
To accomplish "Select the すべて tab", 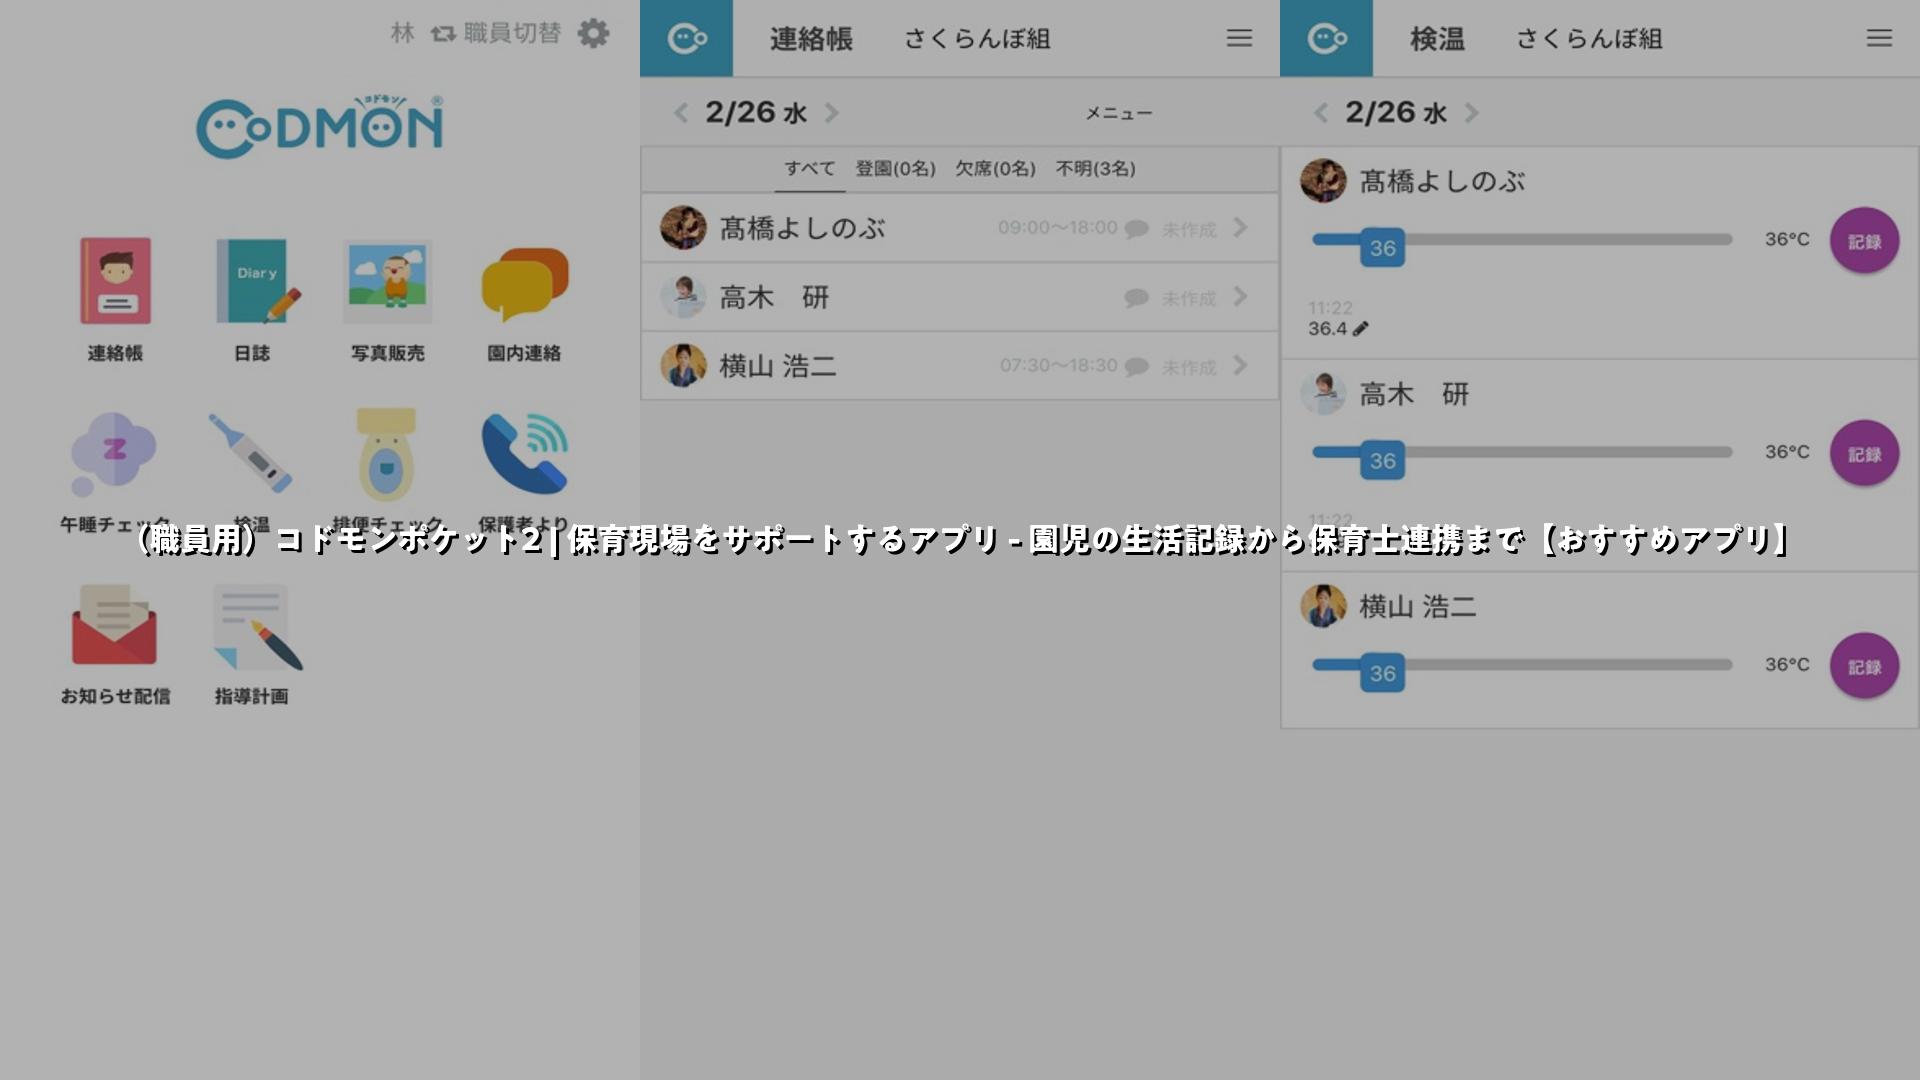I will pos(809,168).
